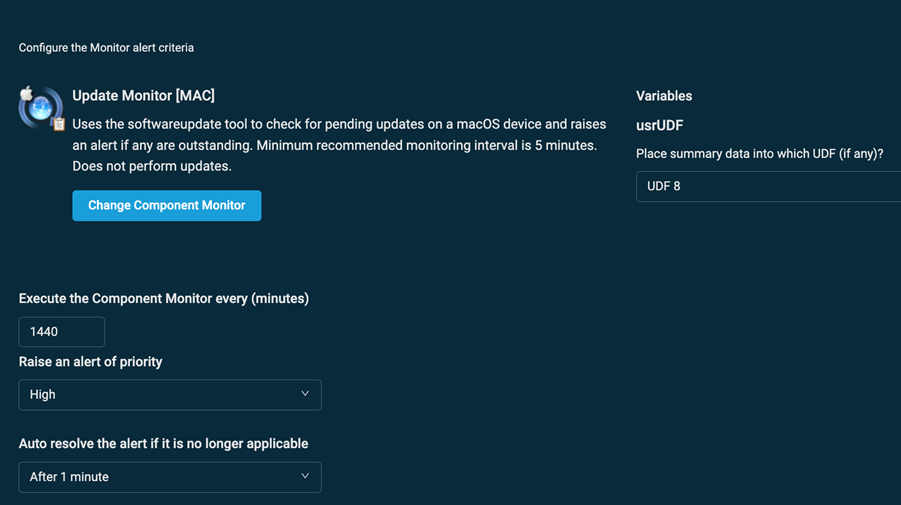This screenshot has height=505, width=901.
Task: Click the 'Place summary data into which UDF' label
Action: coord(759,154)
